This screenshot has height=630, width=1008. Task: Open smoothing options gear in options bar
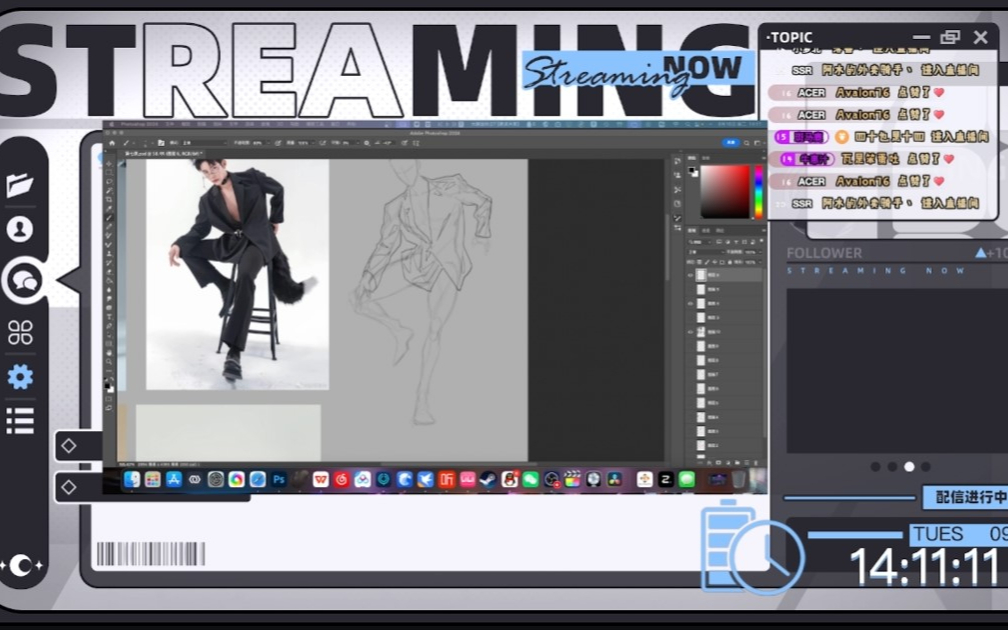(x=366, y=143)
